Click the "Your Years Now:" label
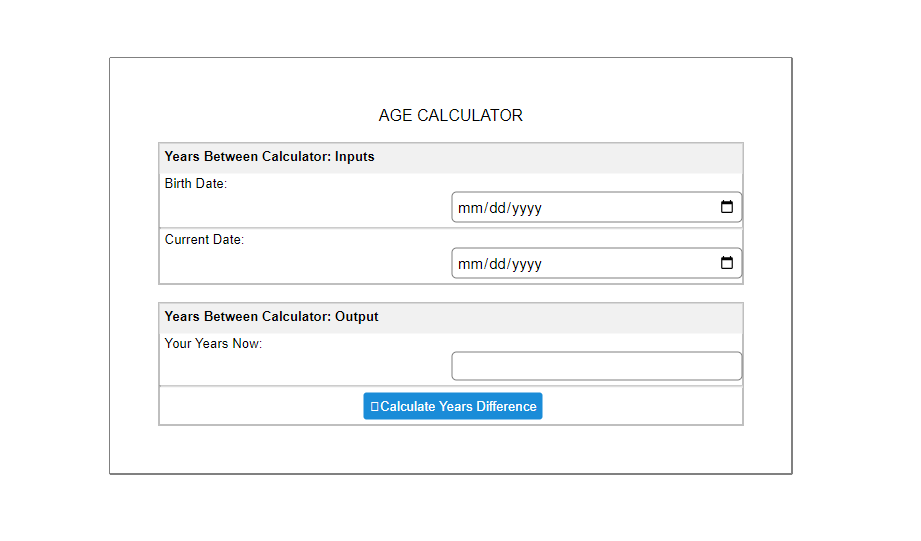 click(213, 344)
